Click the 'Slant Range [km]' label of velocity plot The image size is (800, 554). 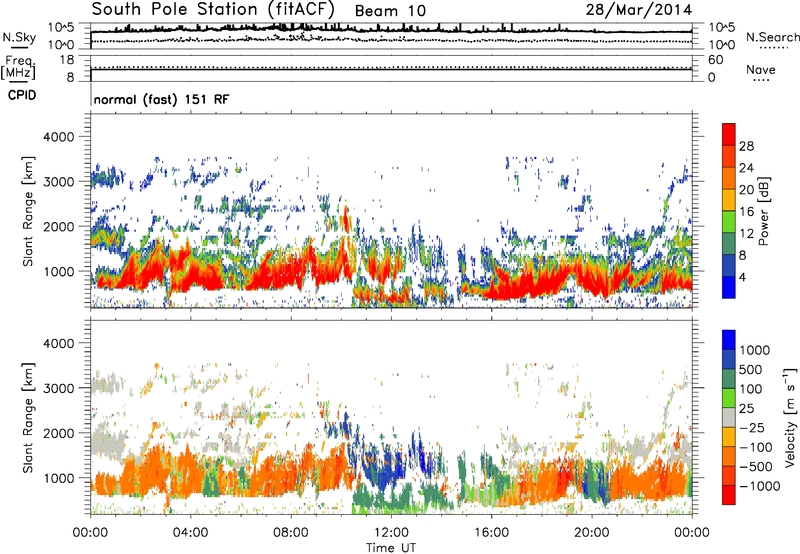[28, 418]
